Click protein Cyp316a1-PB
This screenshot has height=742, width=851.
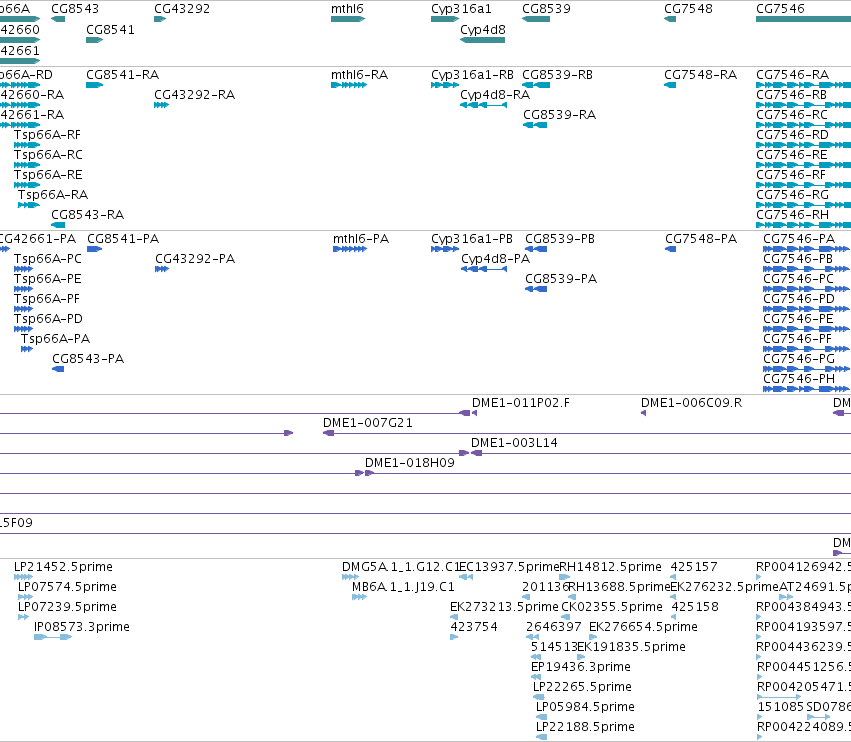coord(472,239)
